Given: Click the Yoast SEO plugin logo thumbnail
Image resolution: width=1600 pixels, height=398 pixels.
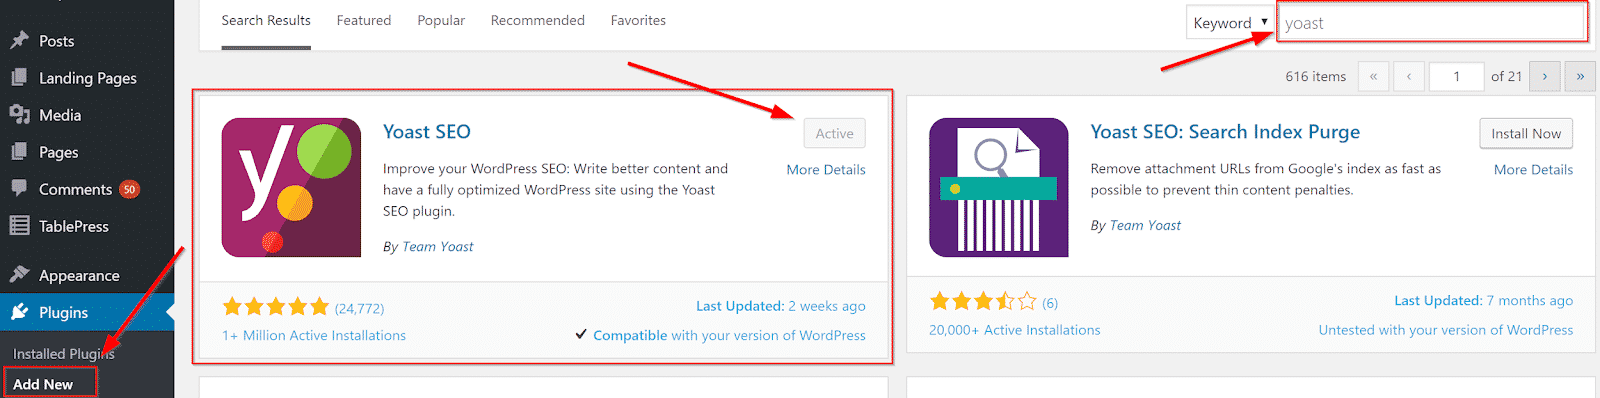Looking at the screenshot, I should pyautogui.click(x=291, y=187).
